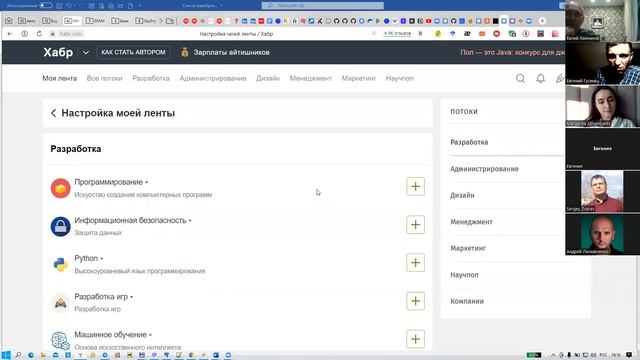Viewport: 640px width, 360px height.
Task: Click the Хабр logo
Action: pyautogui.click(x=58, y=52)
